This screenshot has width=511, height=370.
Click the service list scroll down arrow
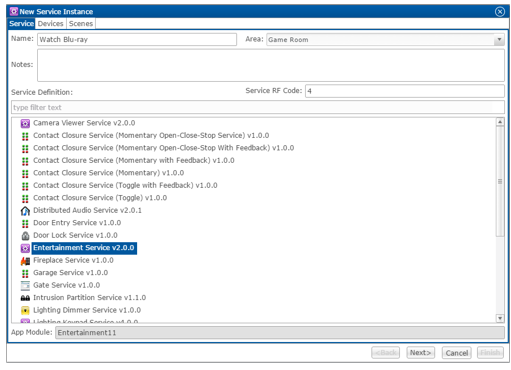[500, 318]
